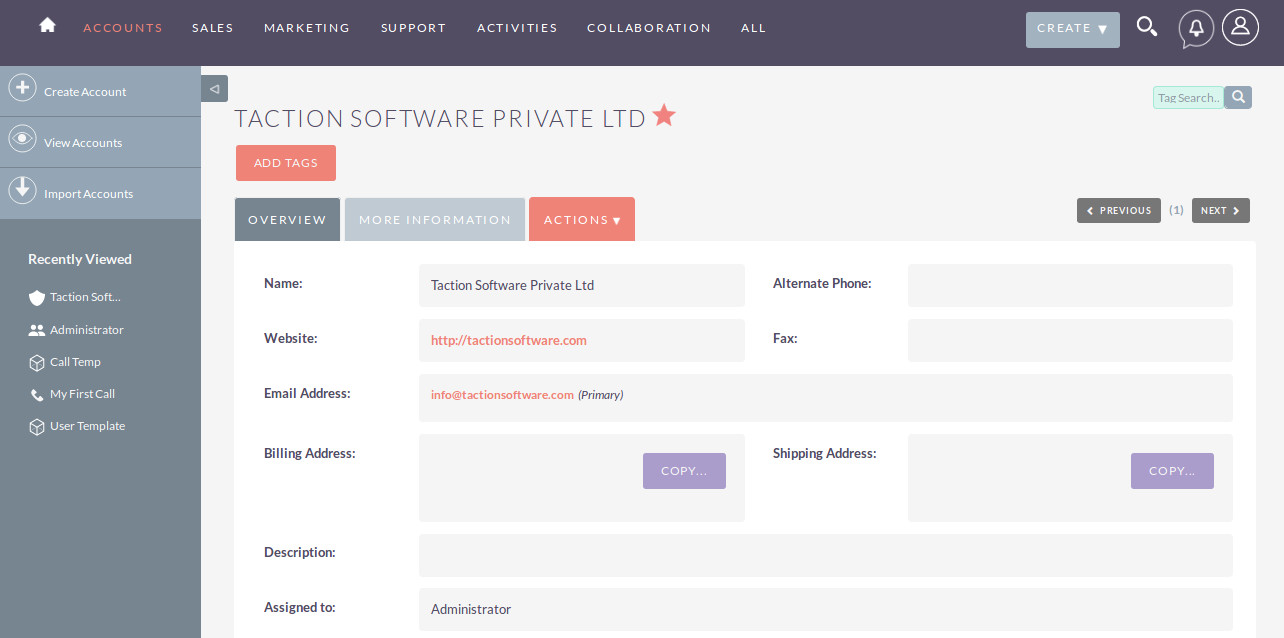Click the Assigned to value Administrator

471,609
